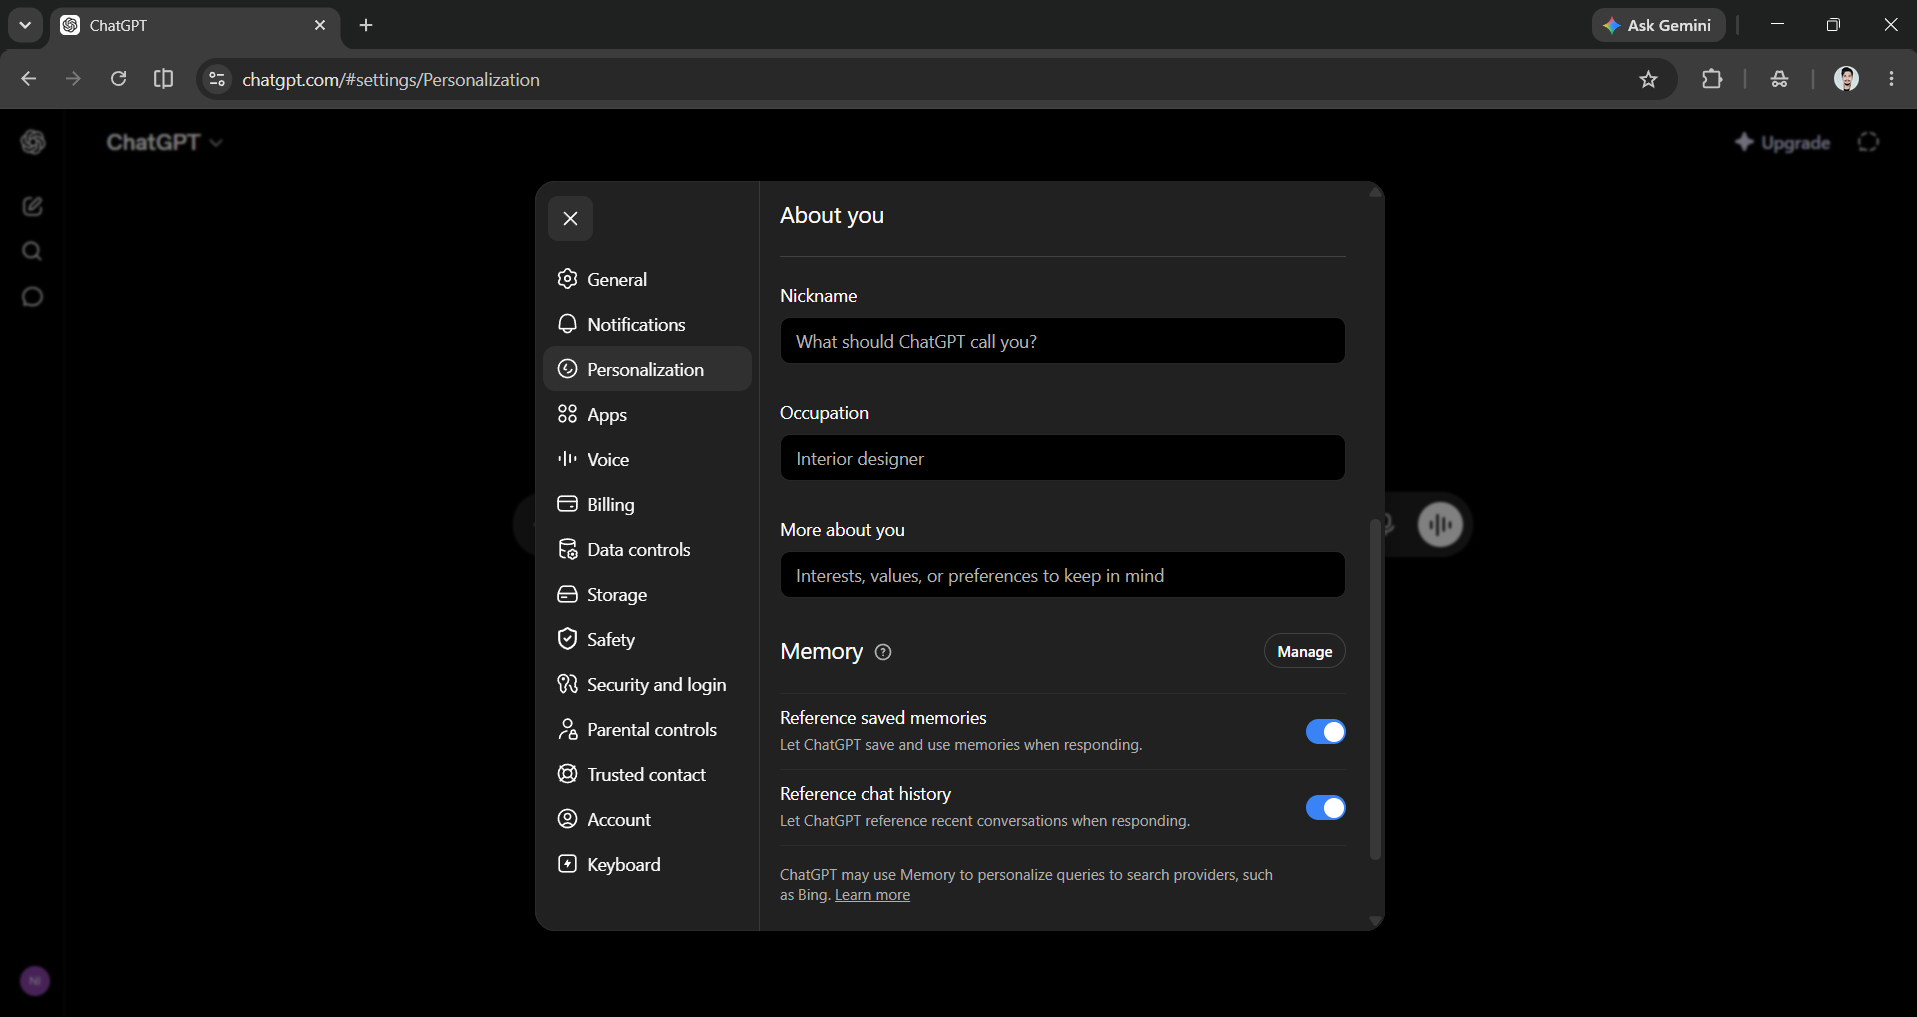Click the Memory help question-mark icon

[883, 652]
